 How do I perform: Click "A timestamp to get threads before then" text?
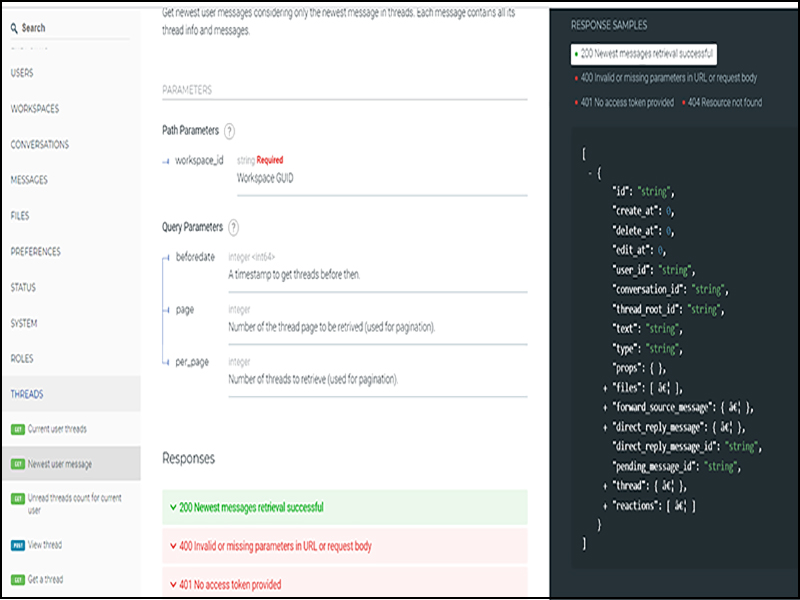294,275
